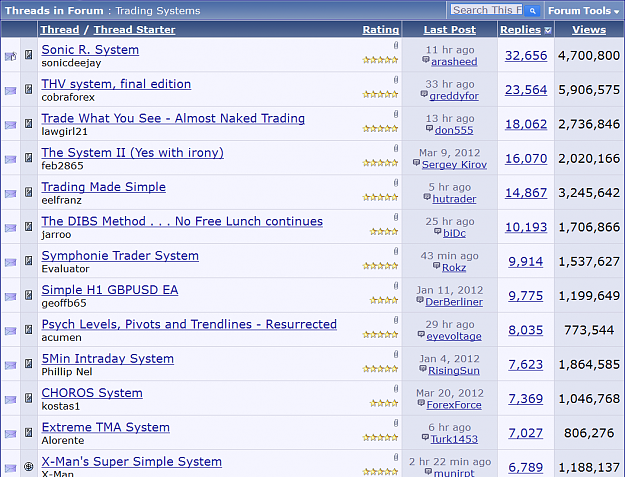The height and width of the screenshot is (477, 625).
Task: Click envelope status icon for THV system
Action: 11,91
